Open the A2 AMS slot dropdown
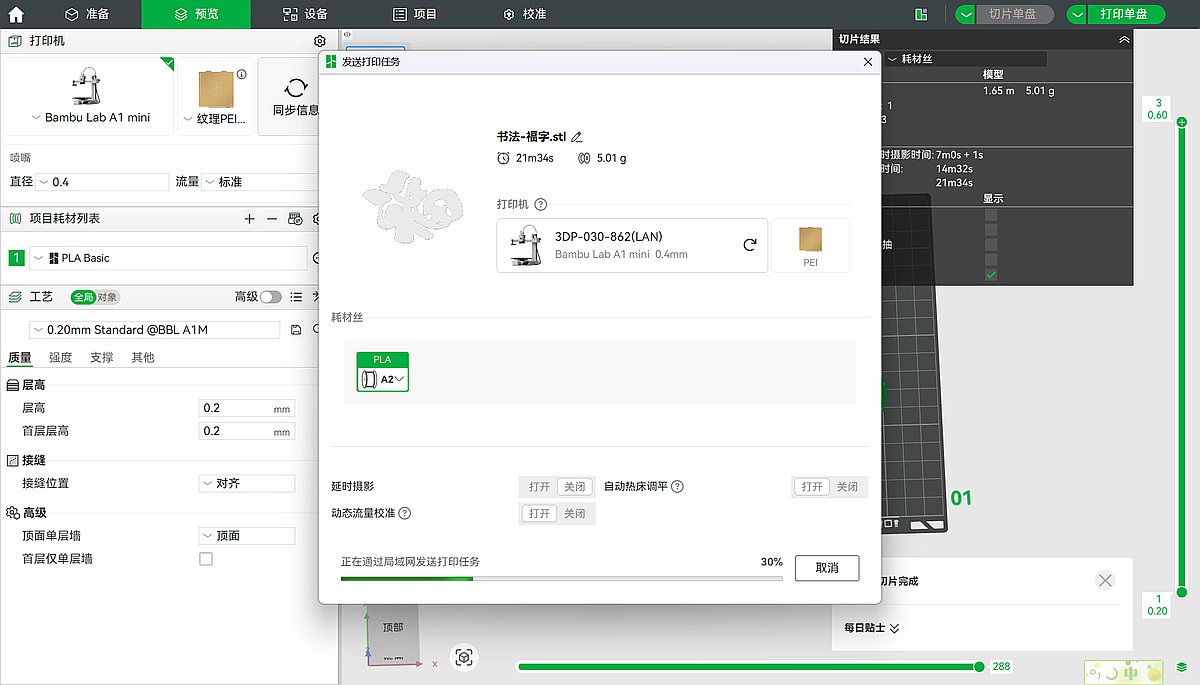 (383, 379)
